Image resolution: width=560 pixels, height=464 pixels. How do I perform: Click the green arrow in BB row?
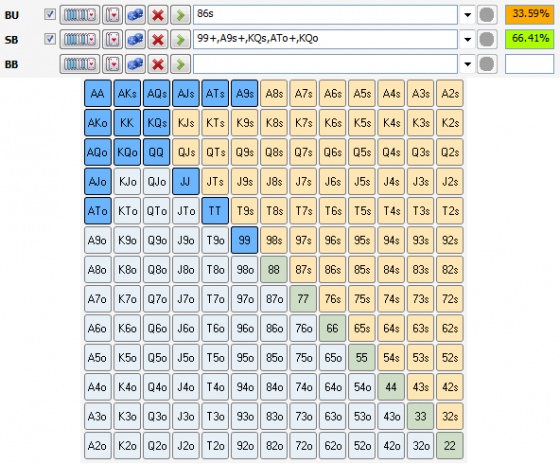180,64
